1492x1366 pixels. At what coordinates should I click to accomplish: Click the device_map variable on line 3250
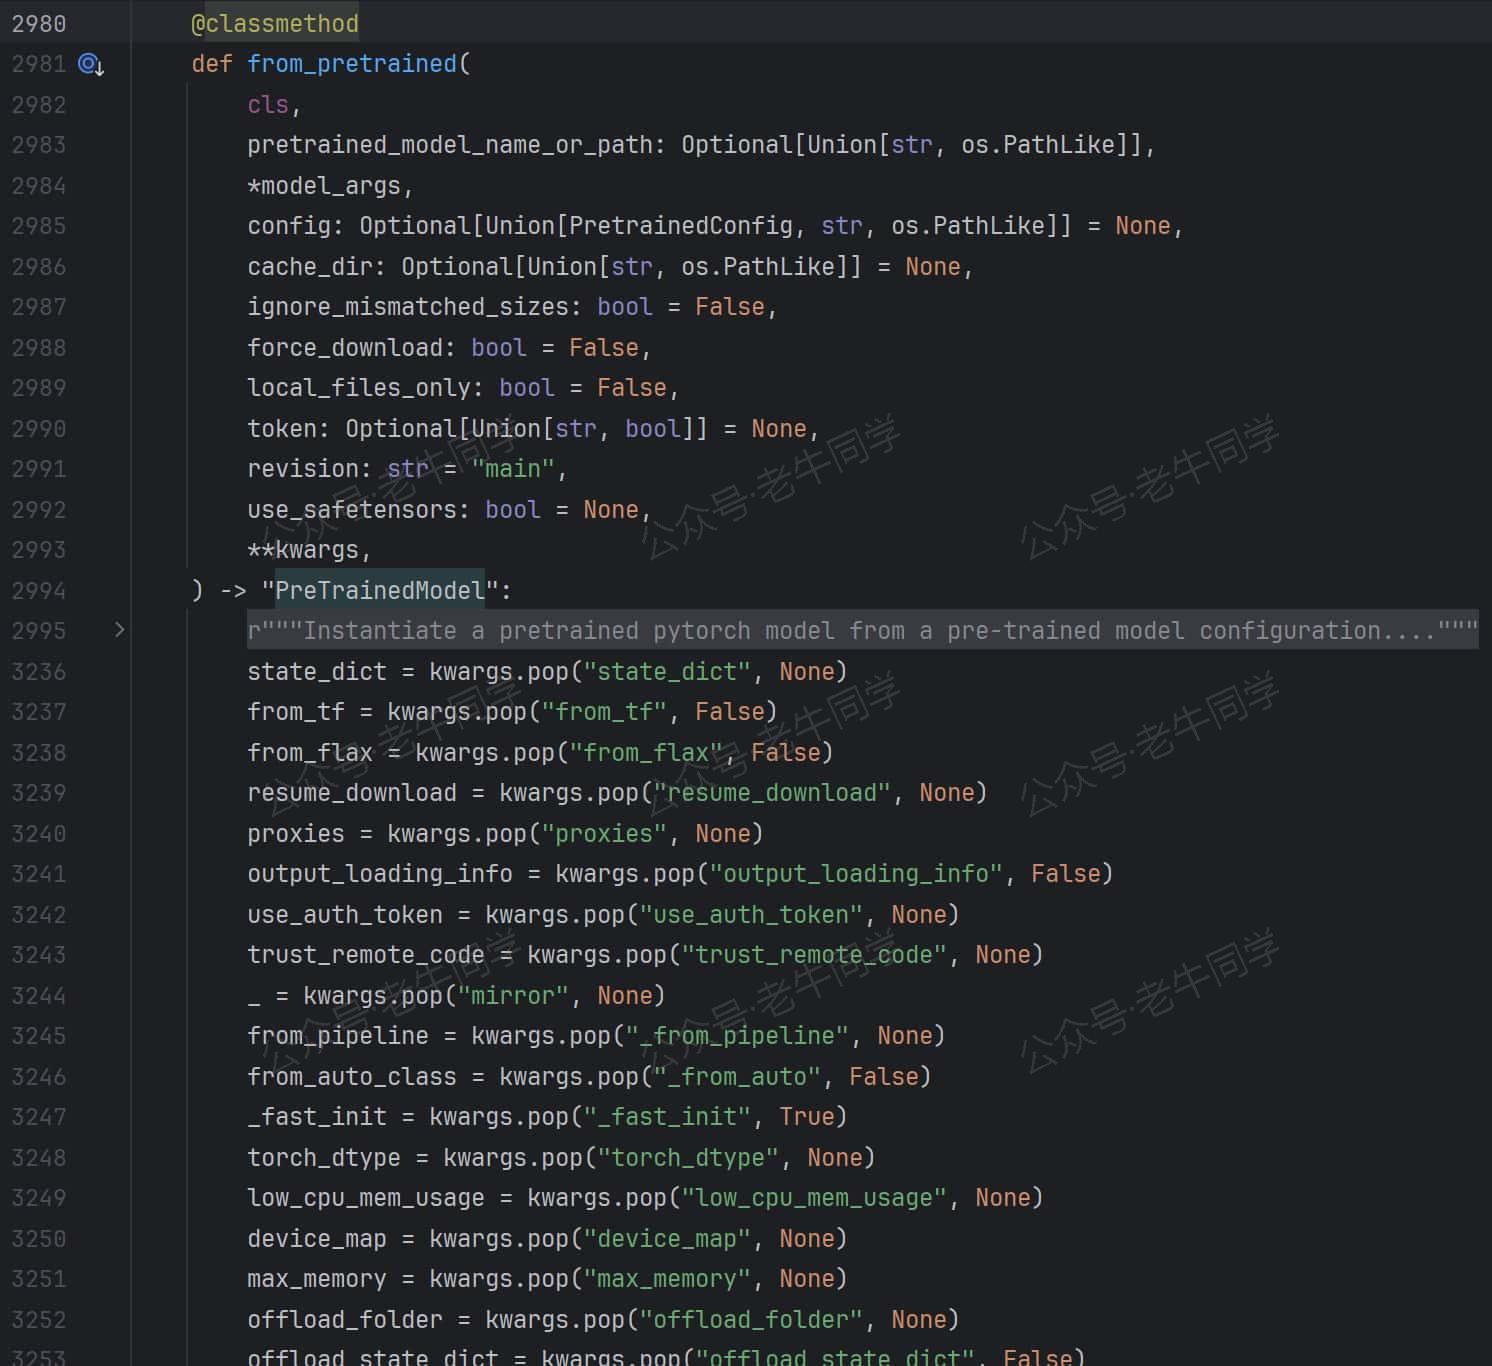pyautogui.click(x=316, y=1239)
